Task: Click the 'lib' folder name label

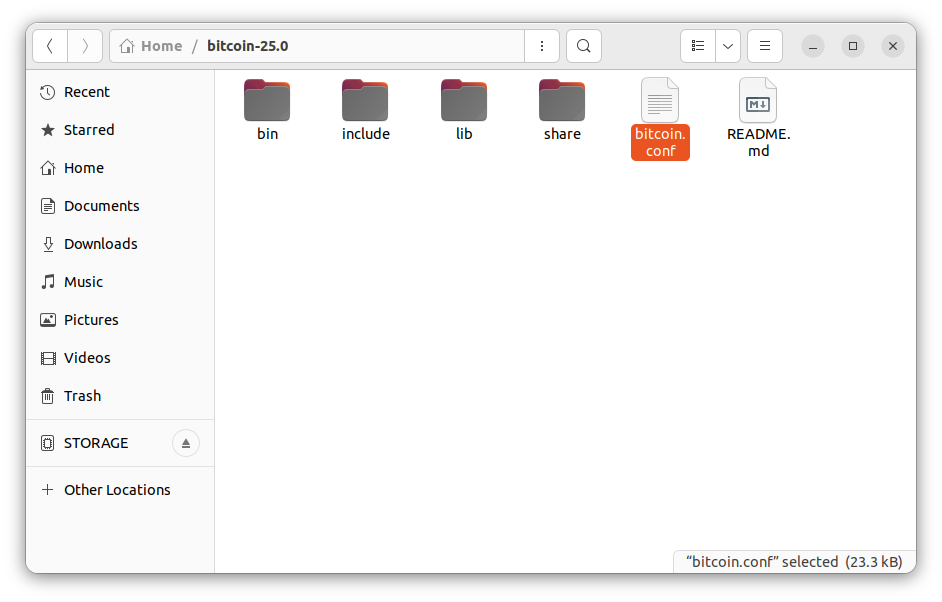Action: (464, 134)
